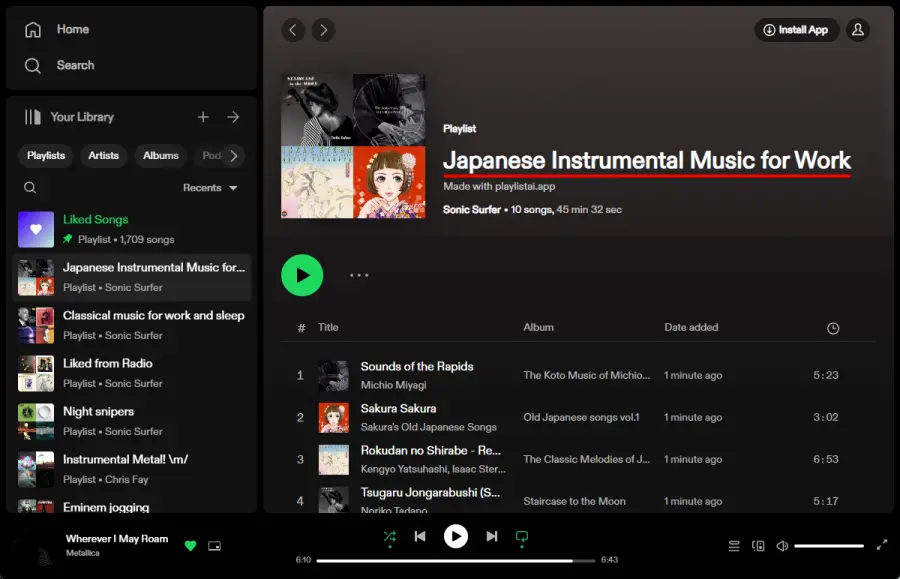This screenshot has height=579, width=900.
Task: Toggle shuffle in the player controls
Action: coord(389,537)
